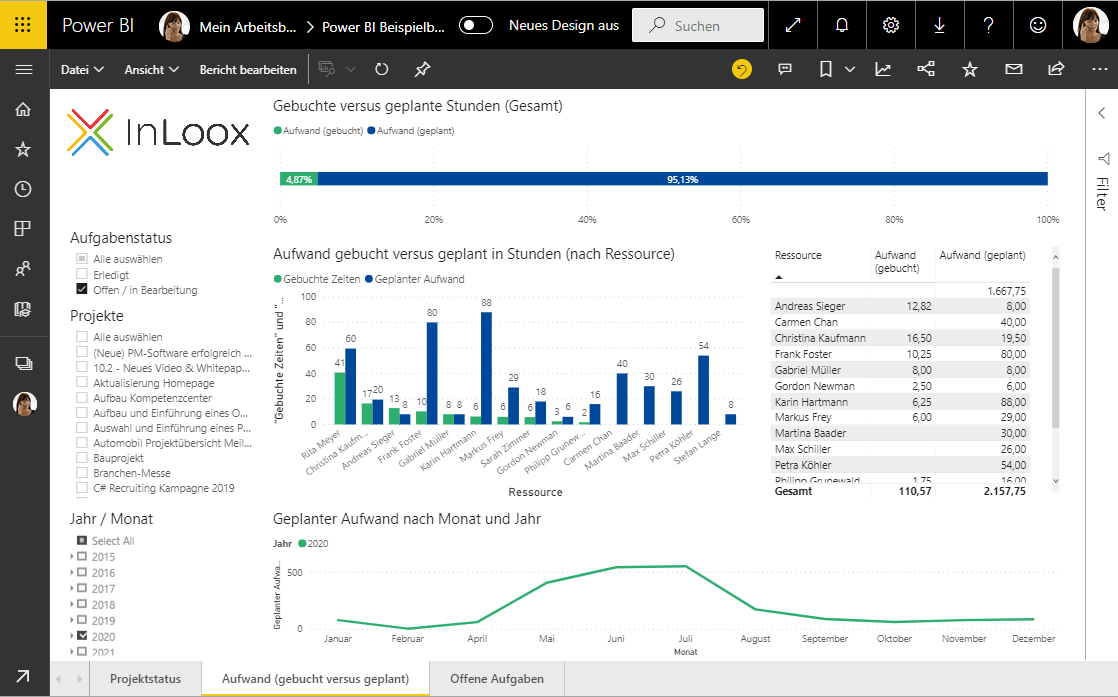Click the bookmark icon
1118x697 pixels.
pyautogui.click(x=826, y=69)
